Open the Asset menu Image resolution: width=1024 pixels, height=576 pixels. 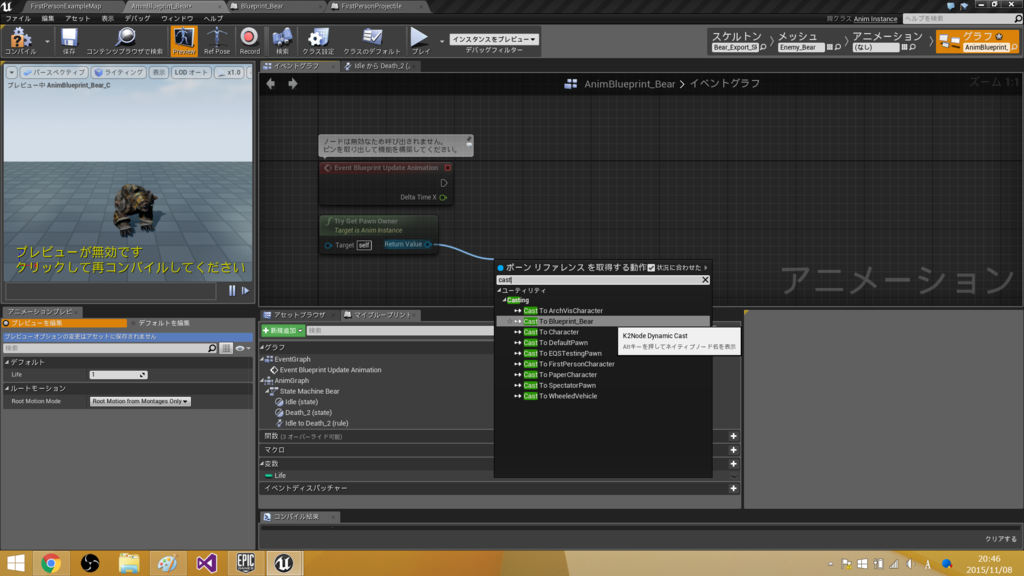point(77,18)
